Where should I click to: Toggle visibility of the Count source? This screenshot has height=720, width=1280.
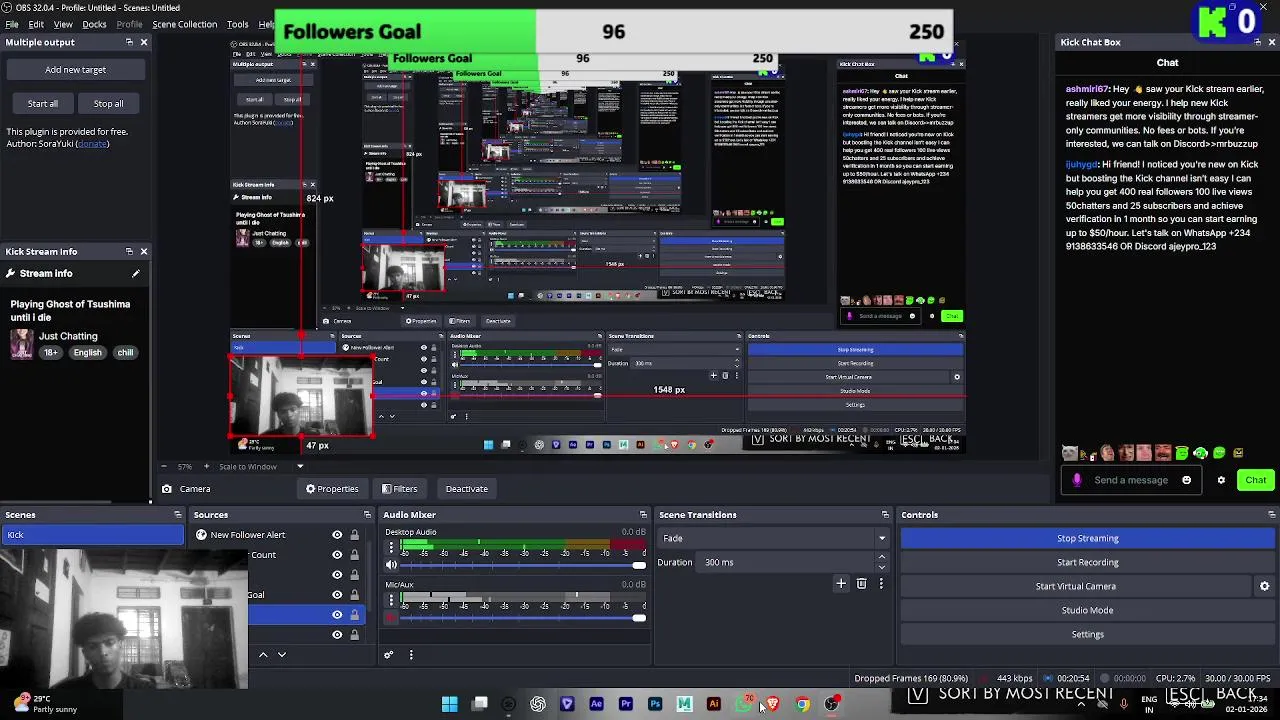[x=337, y=555]
